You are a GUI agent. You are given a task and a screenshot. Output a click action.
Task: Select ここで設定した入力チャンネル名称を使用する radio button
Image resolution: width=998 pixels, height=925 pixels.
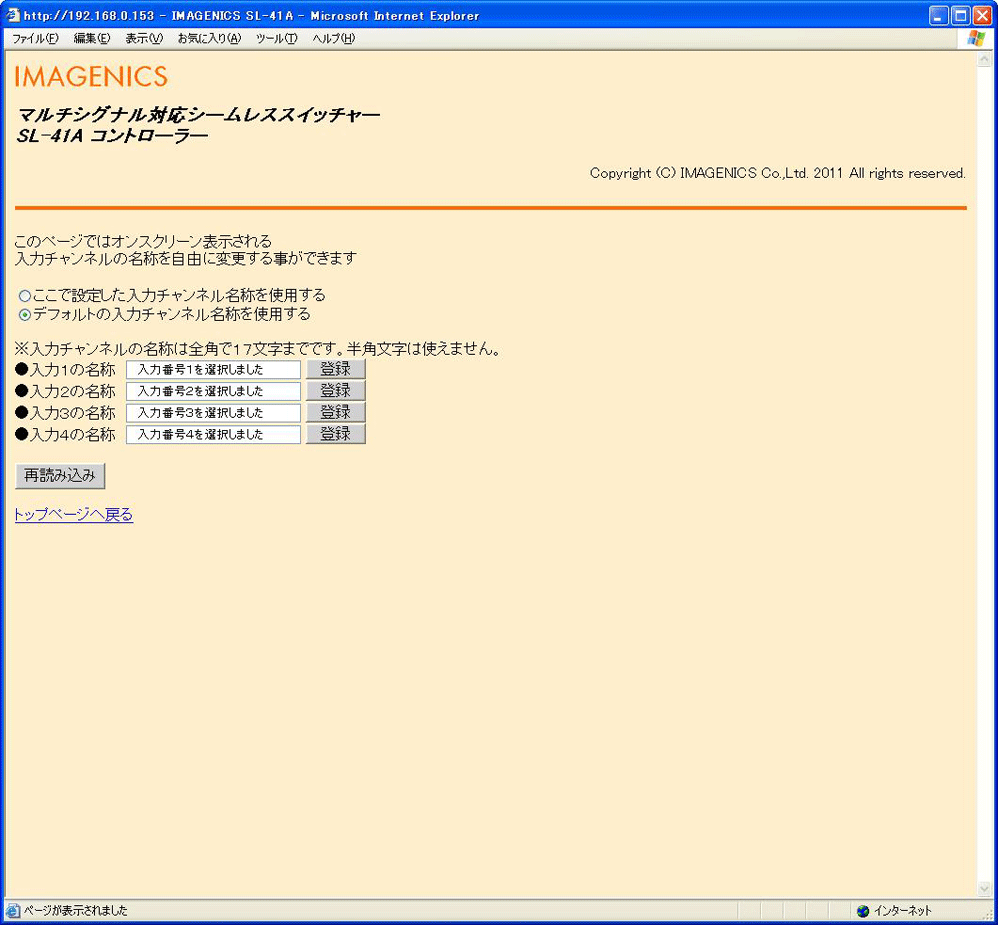click(x=25, y=296)
